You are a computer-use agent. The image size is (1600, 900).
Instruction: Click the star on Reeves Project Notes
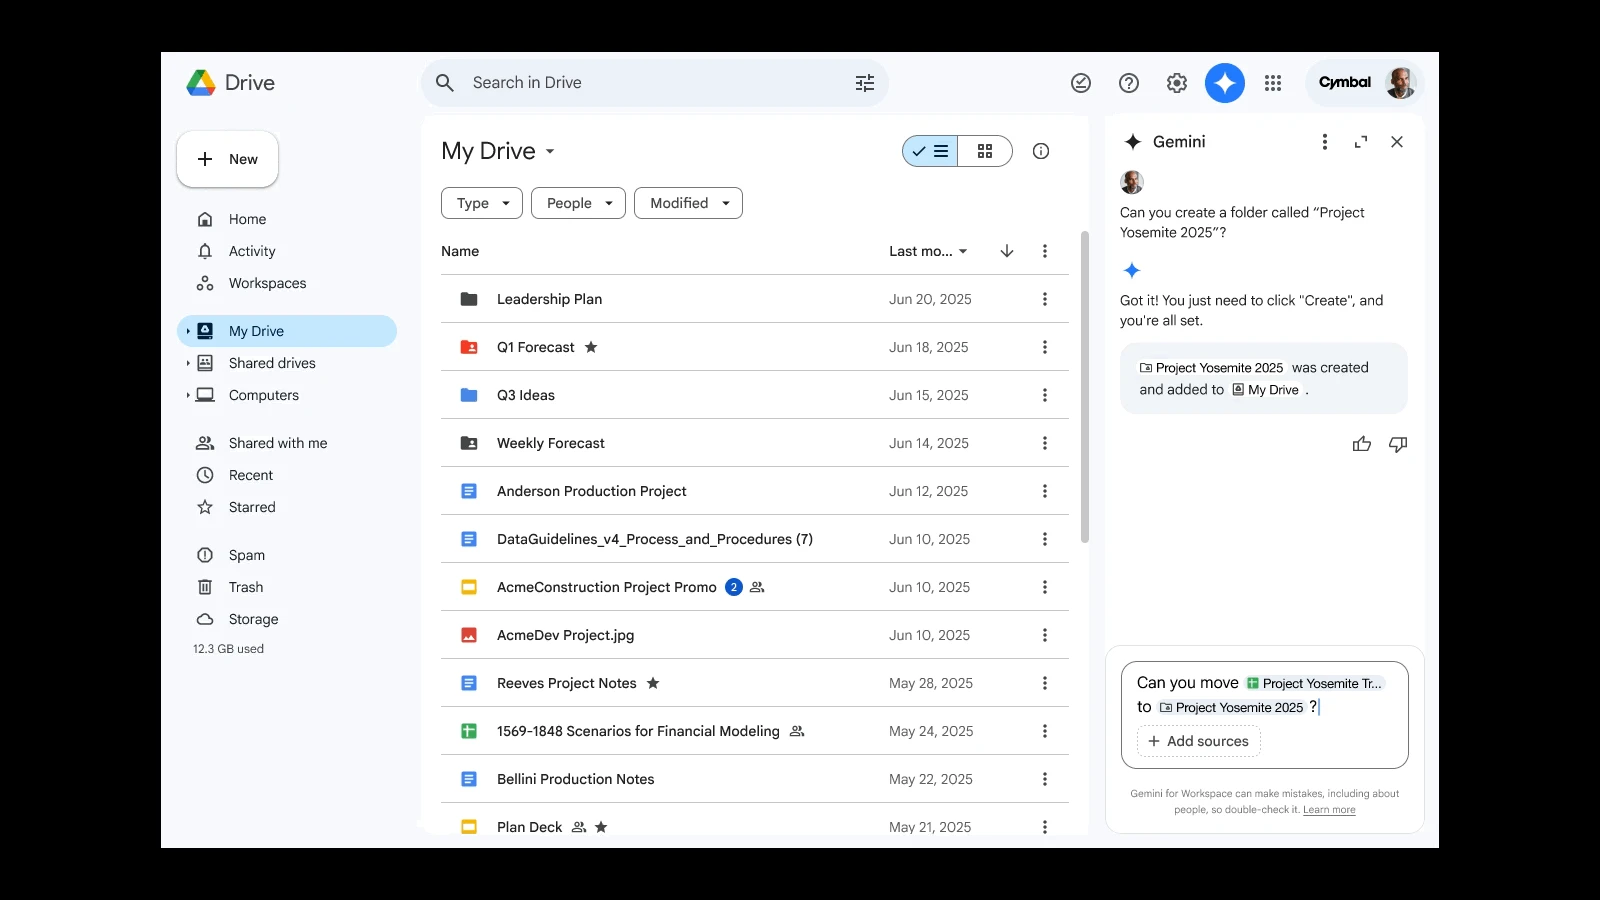click(653, 683)
